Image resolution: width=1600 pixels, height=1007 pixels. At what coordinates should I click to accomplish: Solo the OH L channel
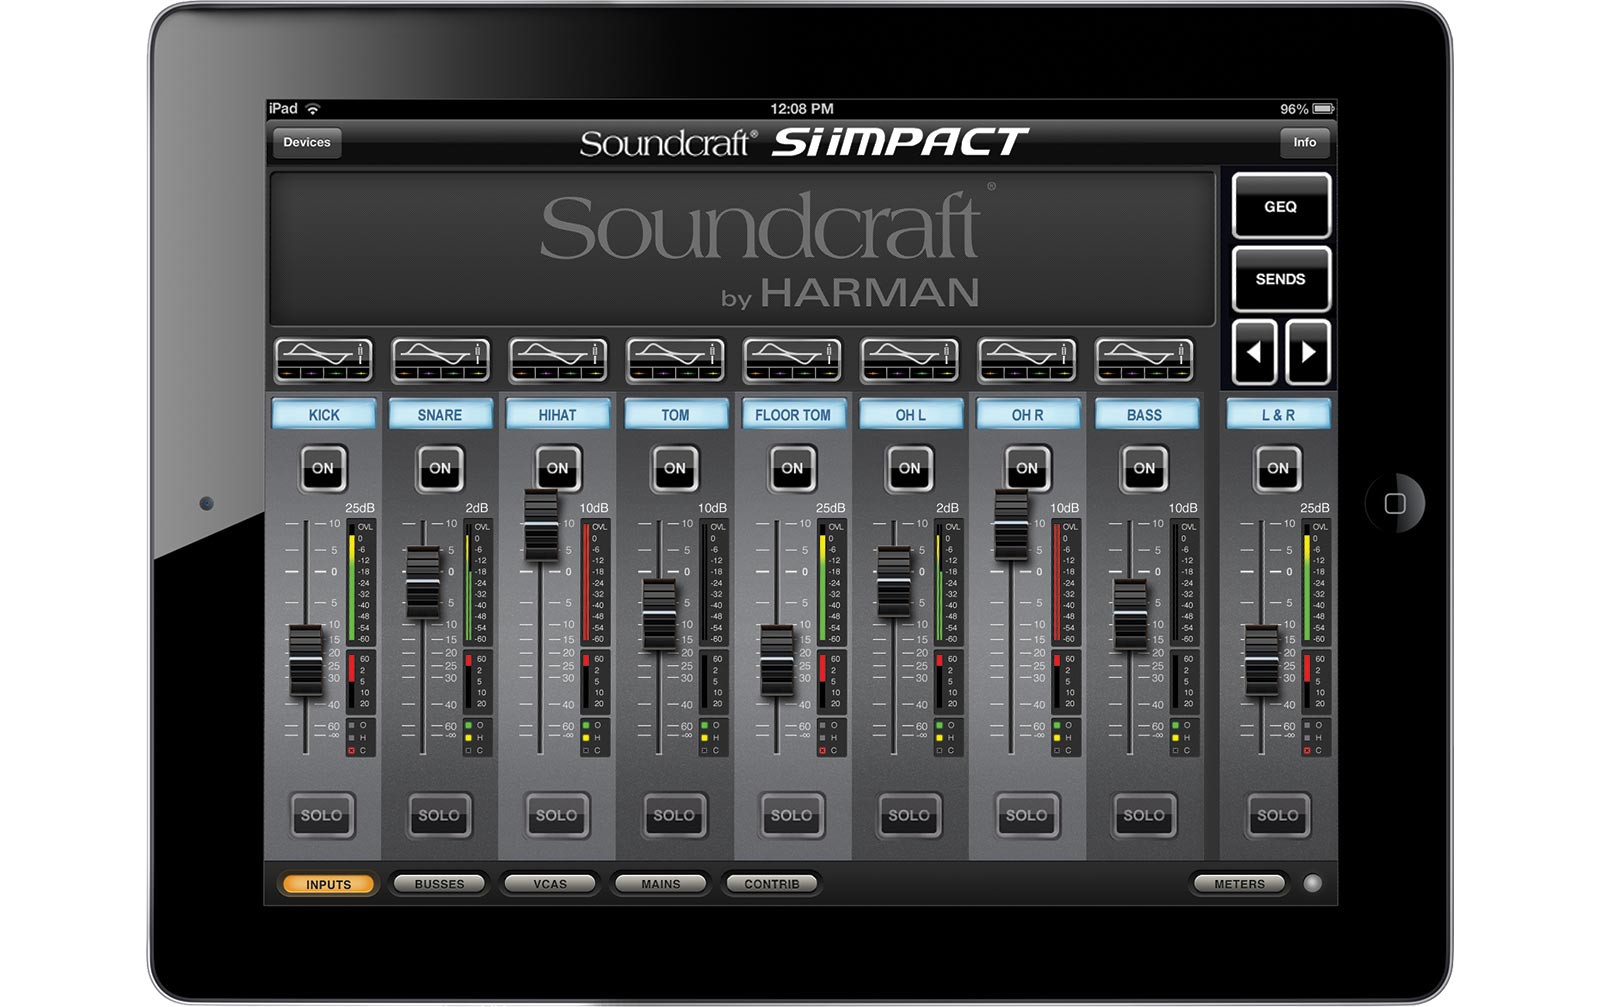909,815
